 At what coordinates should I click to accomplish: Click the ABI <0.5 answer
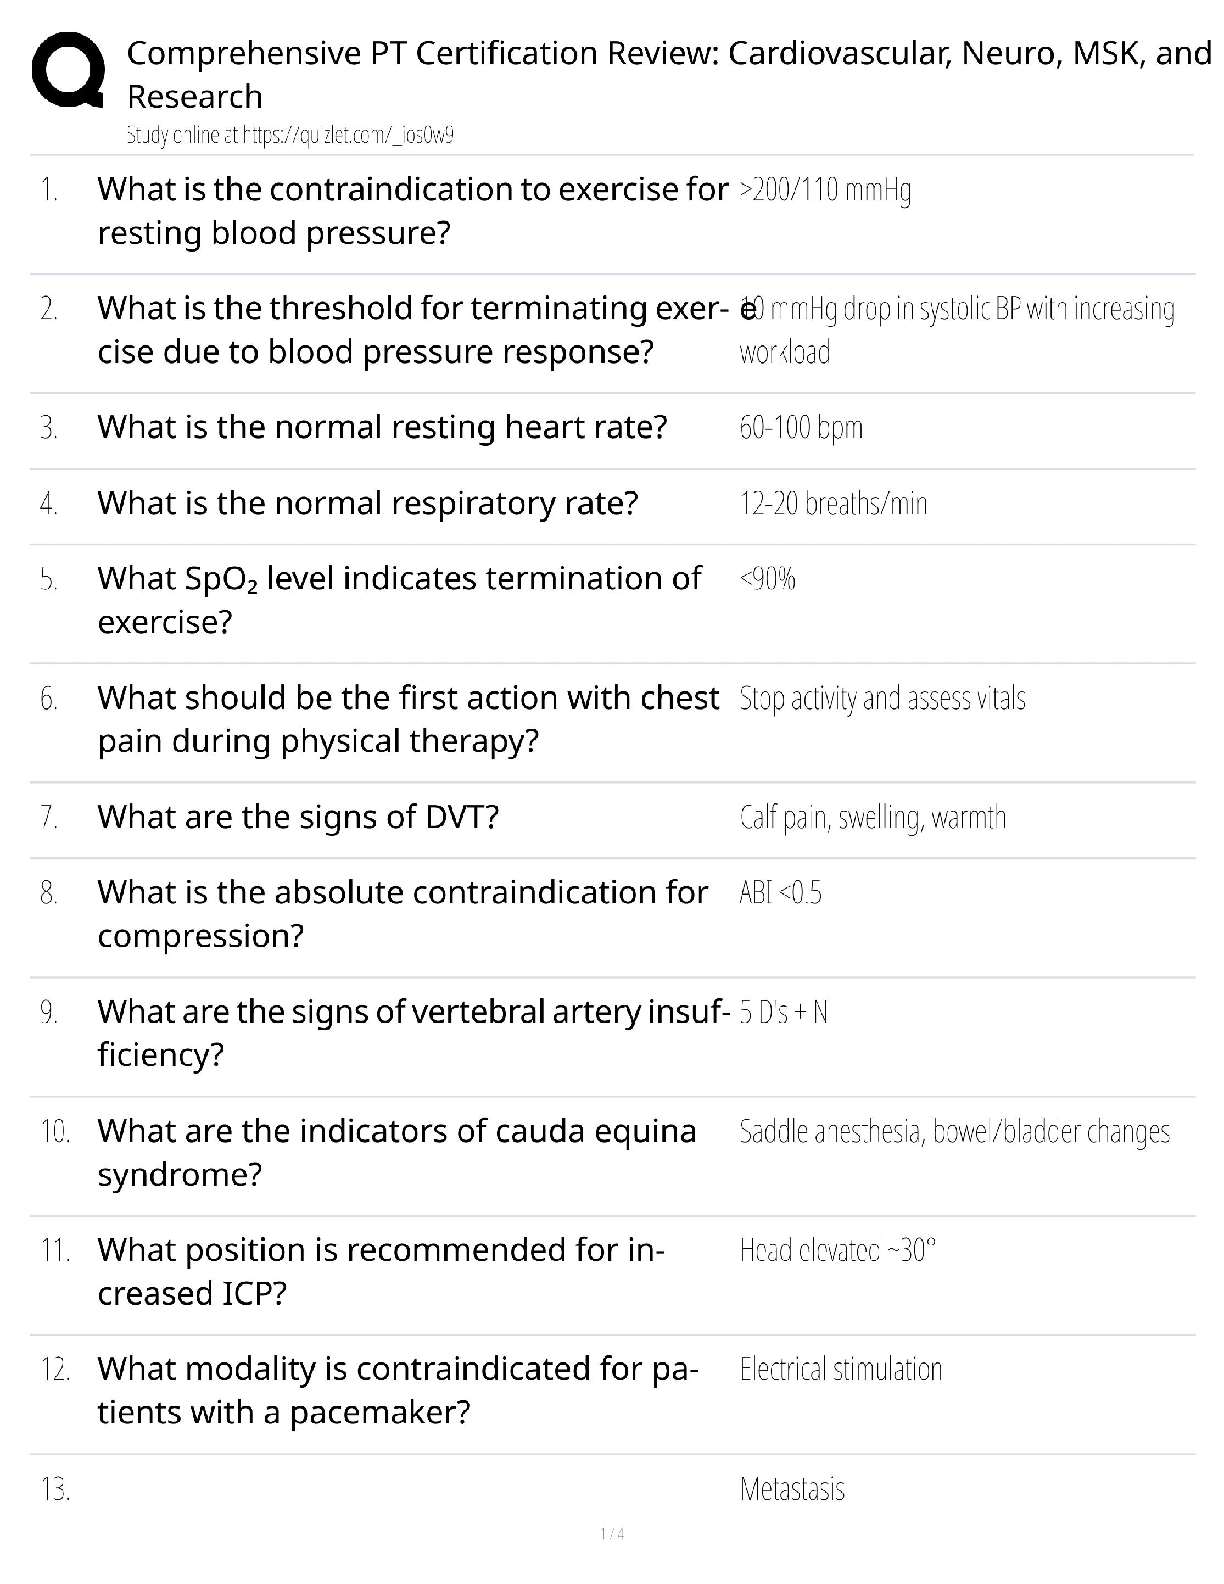780,892
